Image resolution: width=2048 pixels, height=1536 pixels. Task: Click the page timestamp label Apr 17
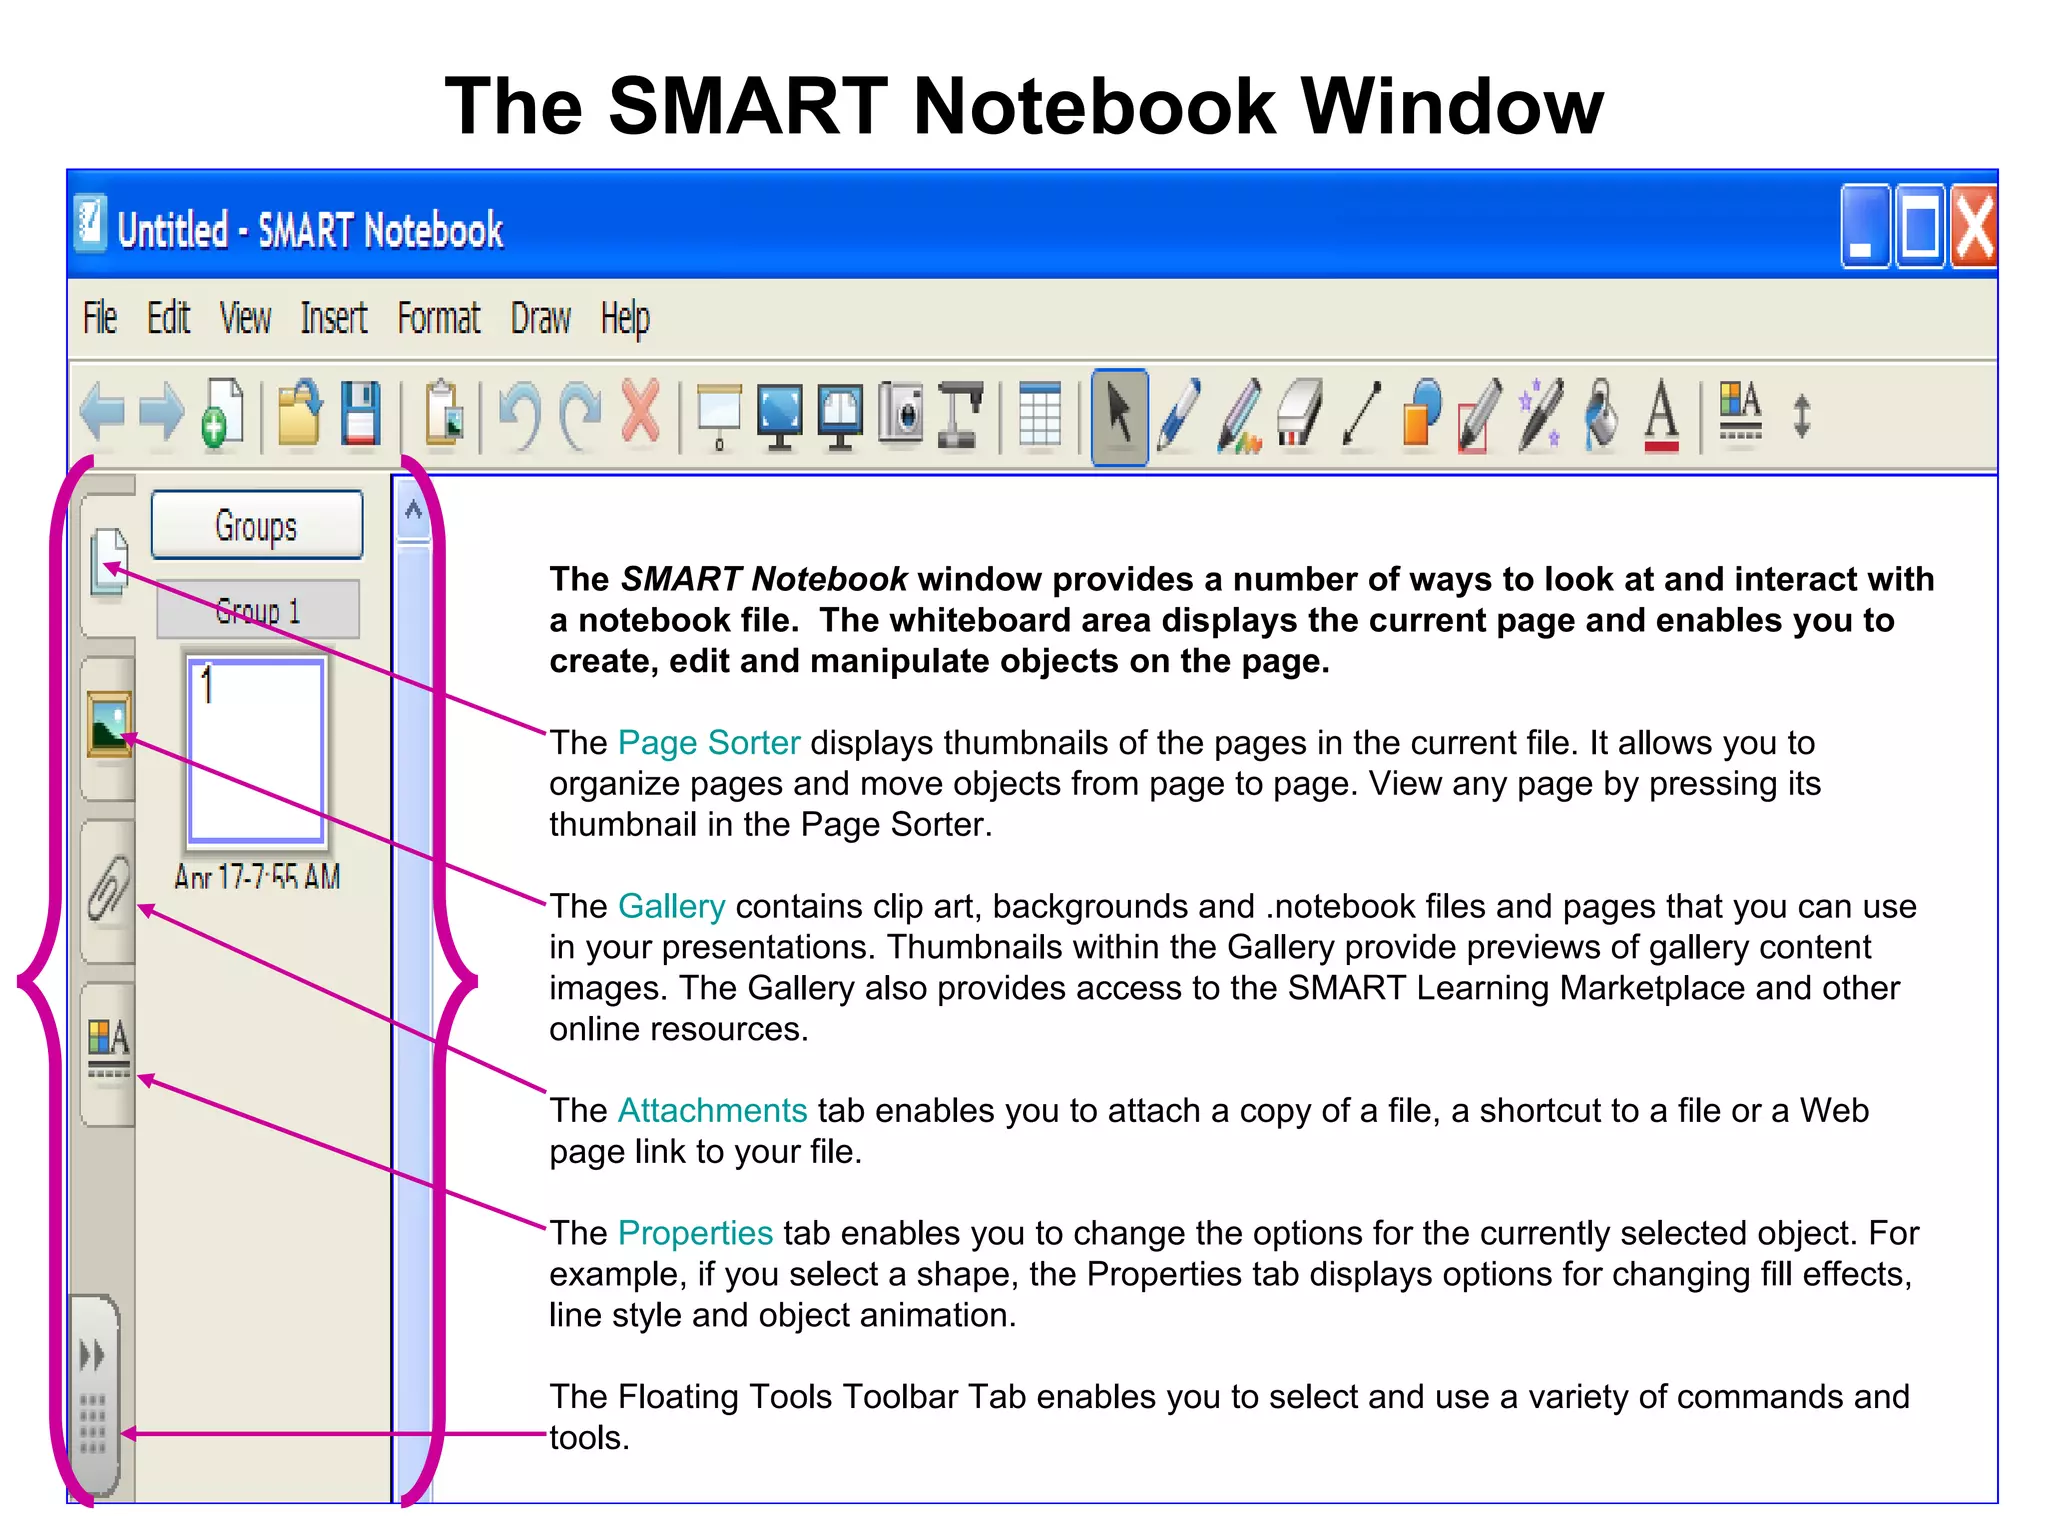[257, 877]
